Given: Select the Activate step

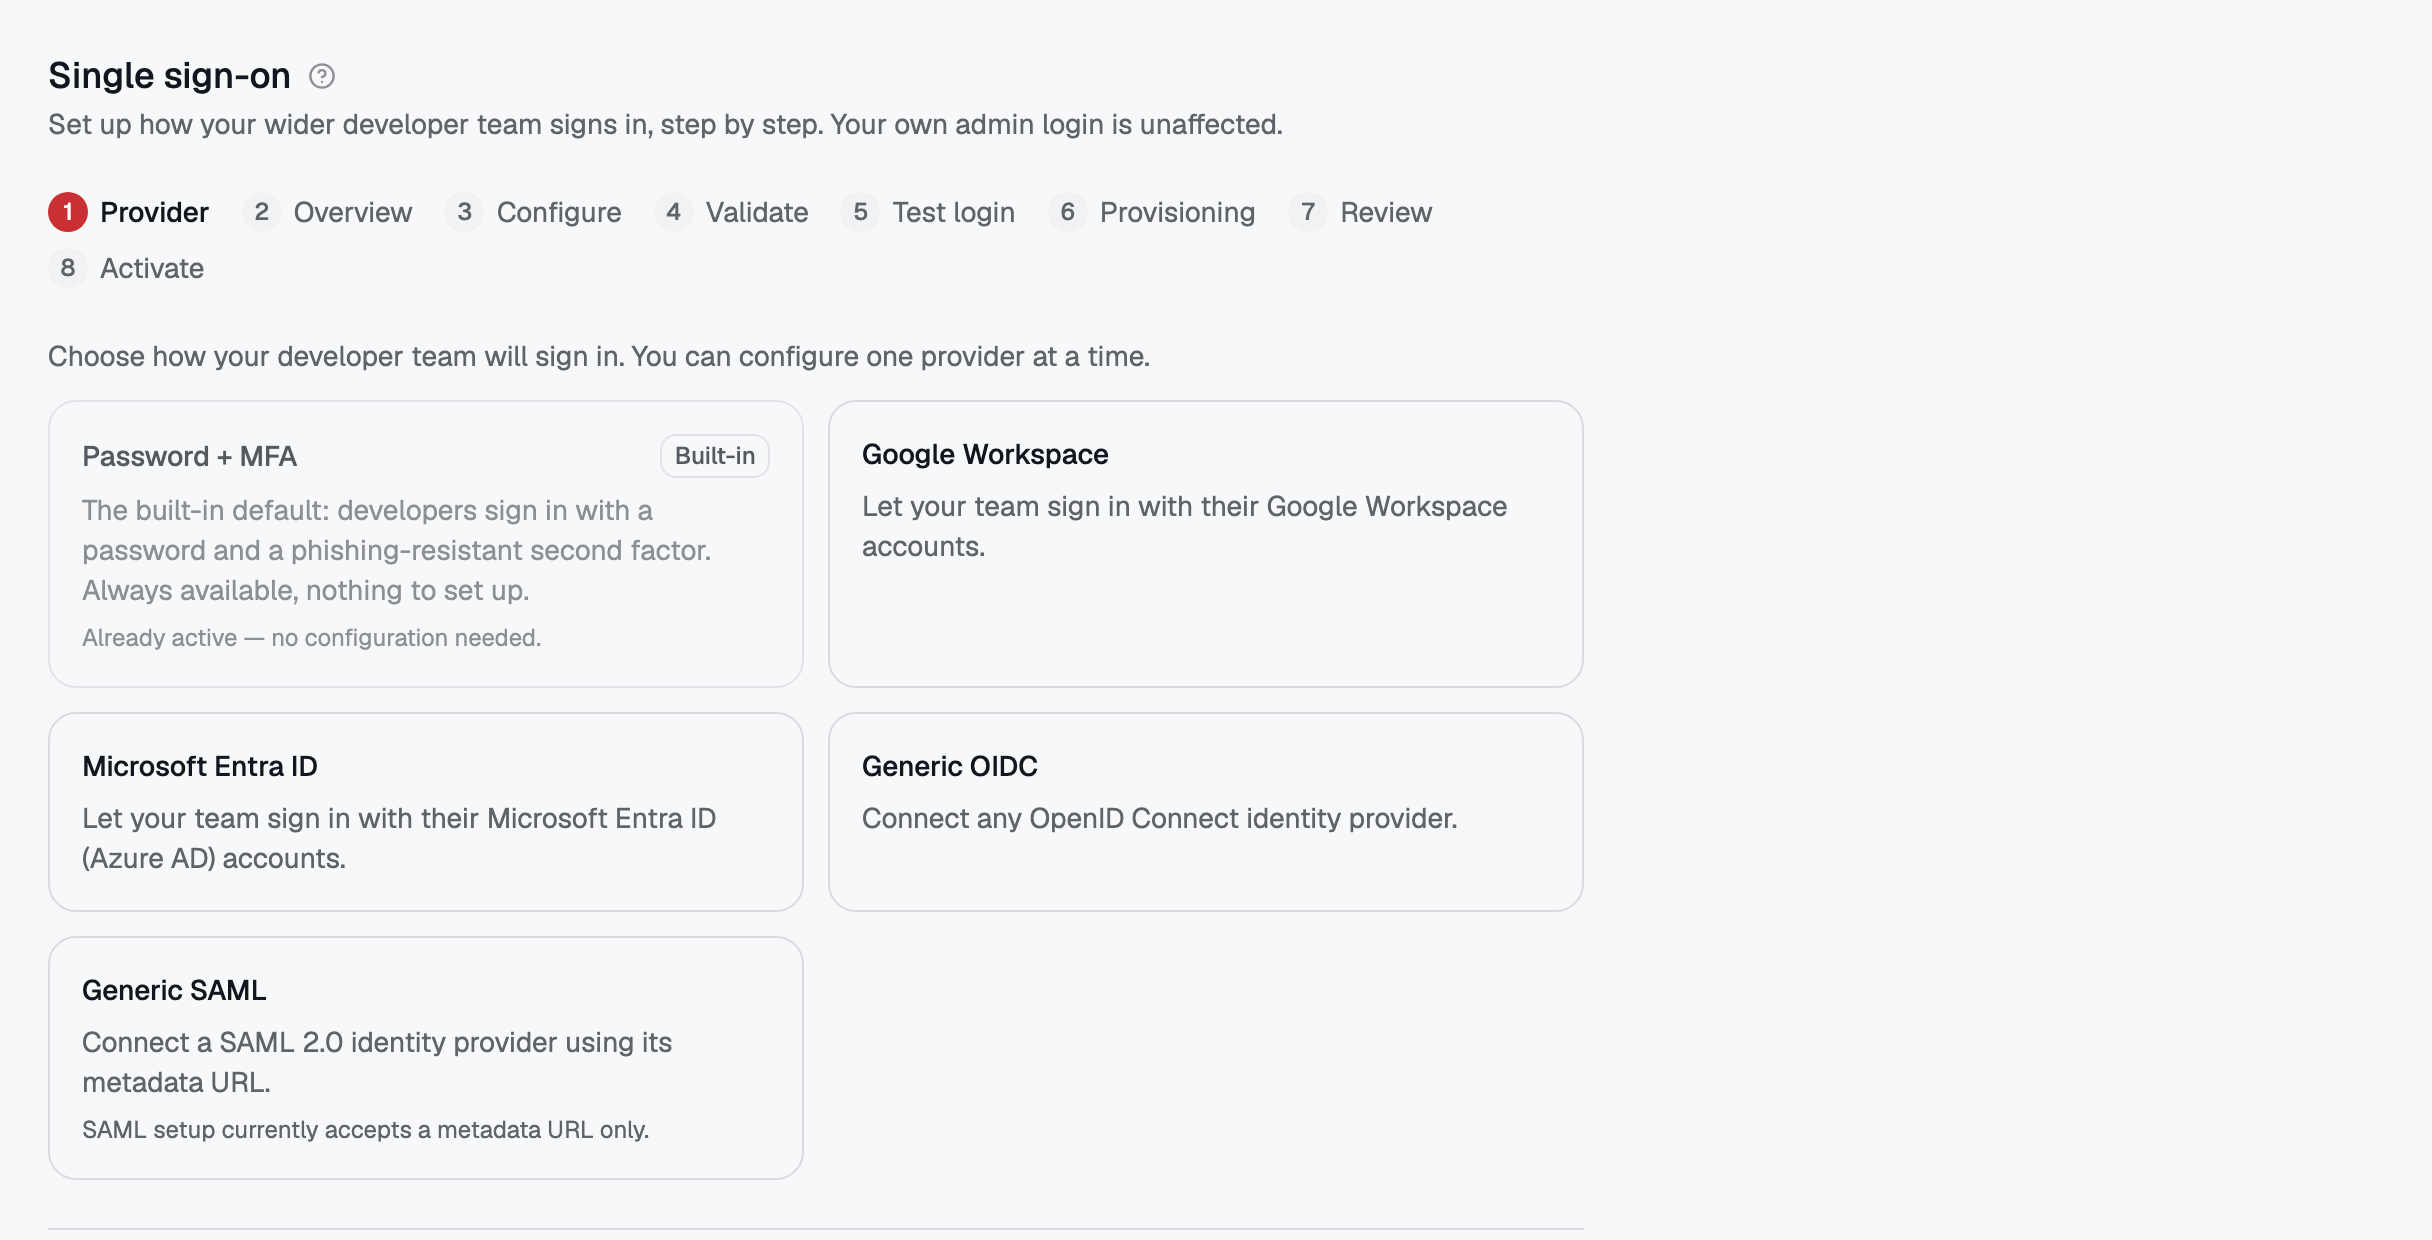Looking at the screenshot, I should (127, 268).
